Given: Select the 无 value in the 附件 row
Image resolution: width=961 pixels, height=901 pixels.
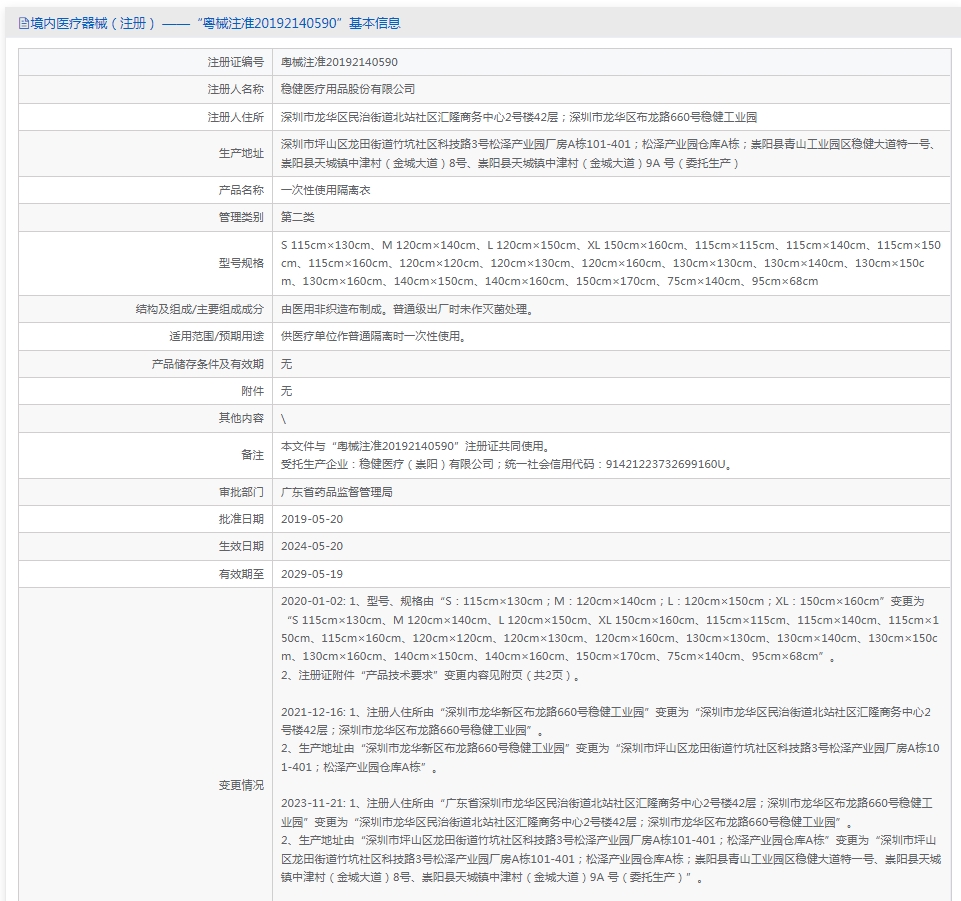Looking at the screenshot, I should point(286,391).
